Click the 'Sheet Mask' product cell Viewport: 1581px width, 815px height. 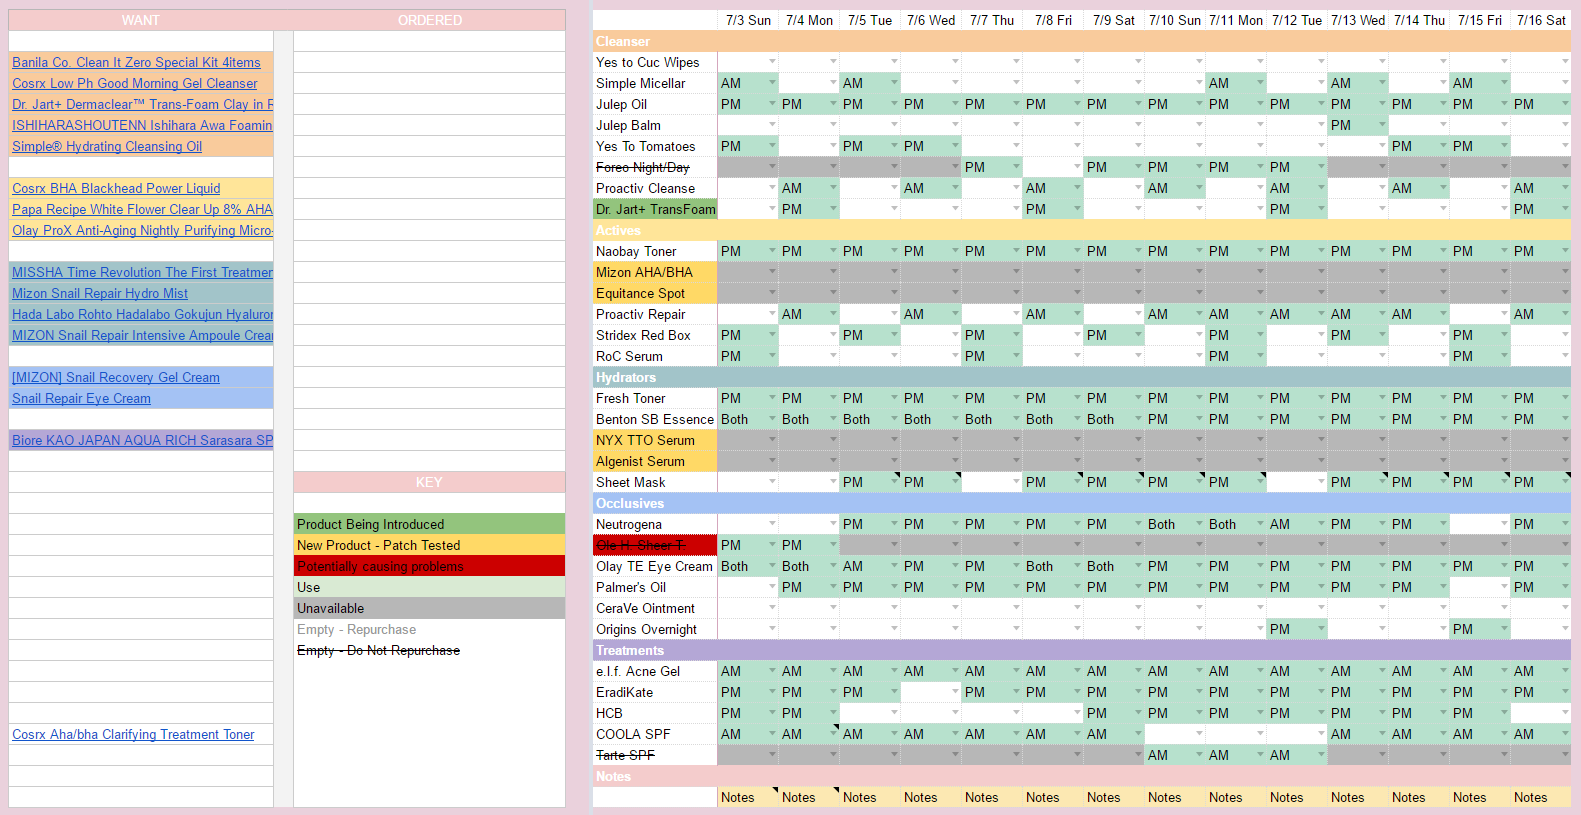pos(655,482)
